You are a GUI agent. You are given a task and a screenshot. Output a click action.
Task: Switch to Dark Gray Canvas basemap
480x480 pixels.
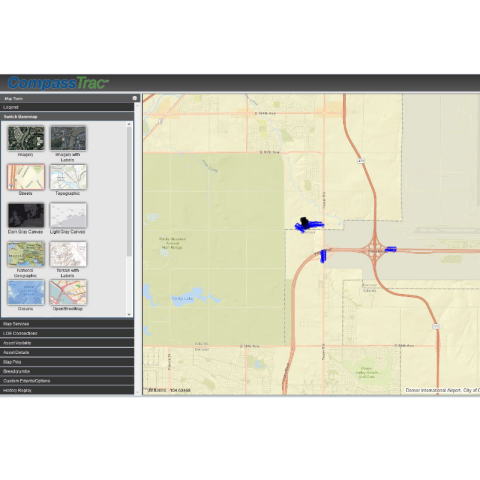point(26,215)
